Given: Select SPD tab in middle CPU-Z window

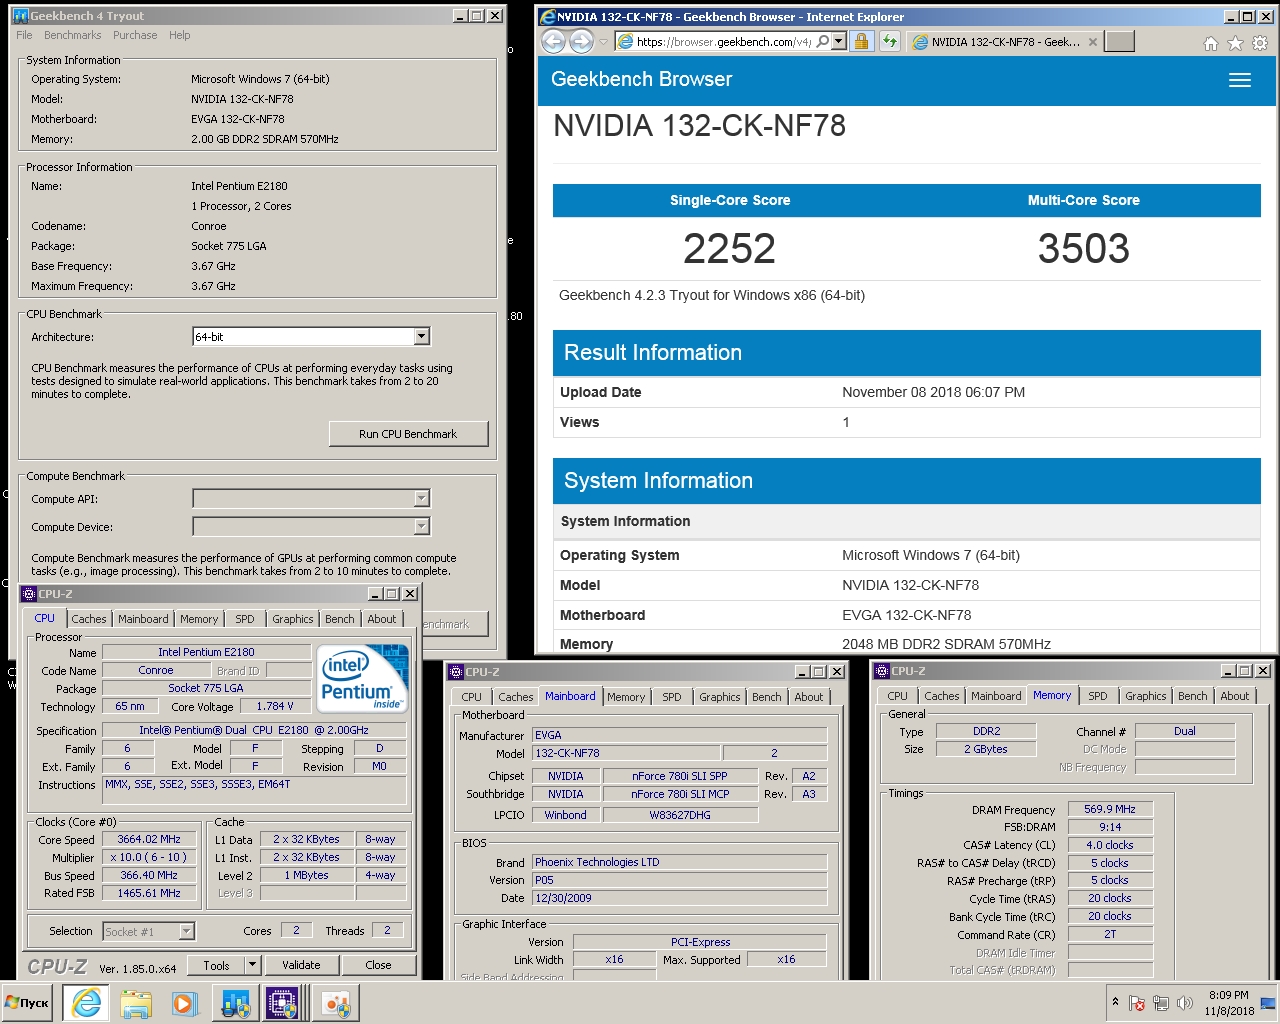Looking at the screenshot, I should tap(672, 697).
